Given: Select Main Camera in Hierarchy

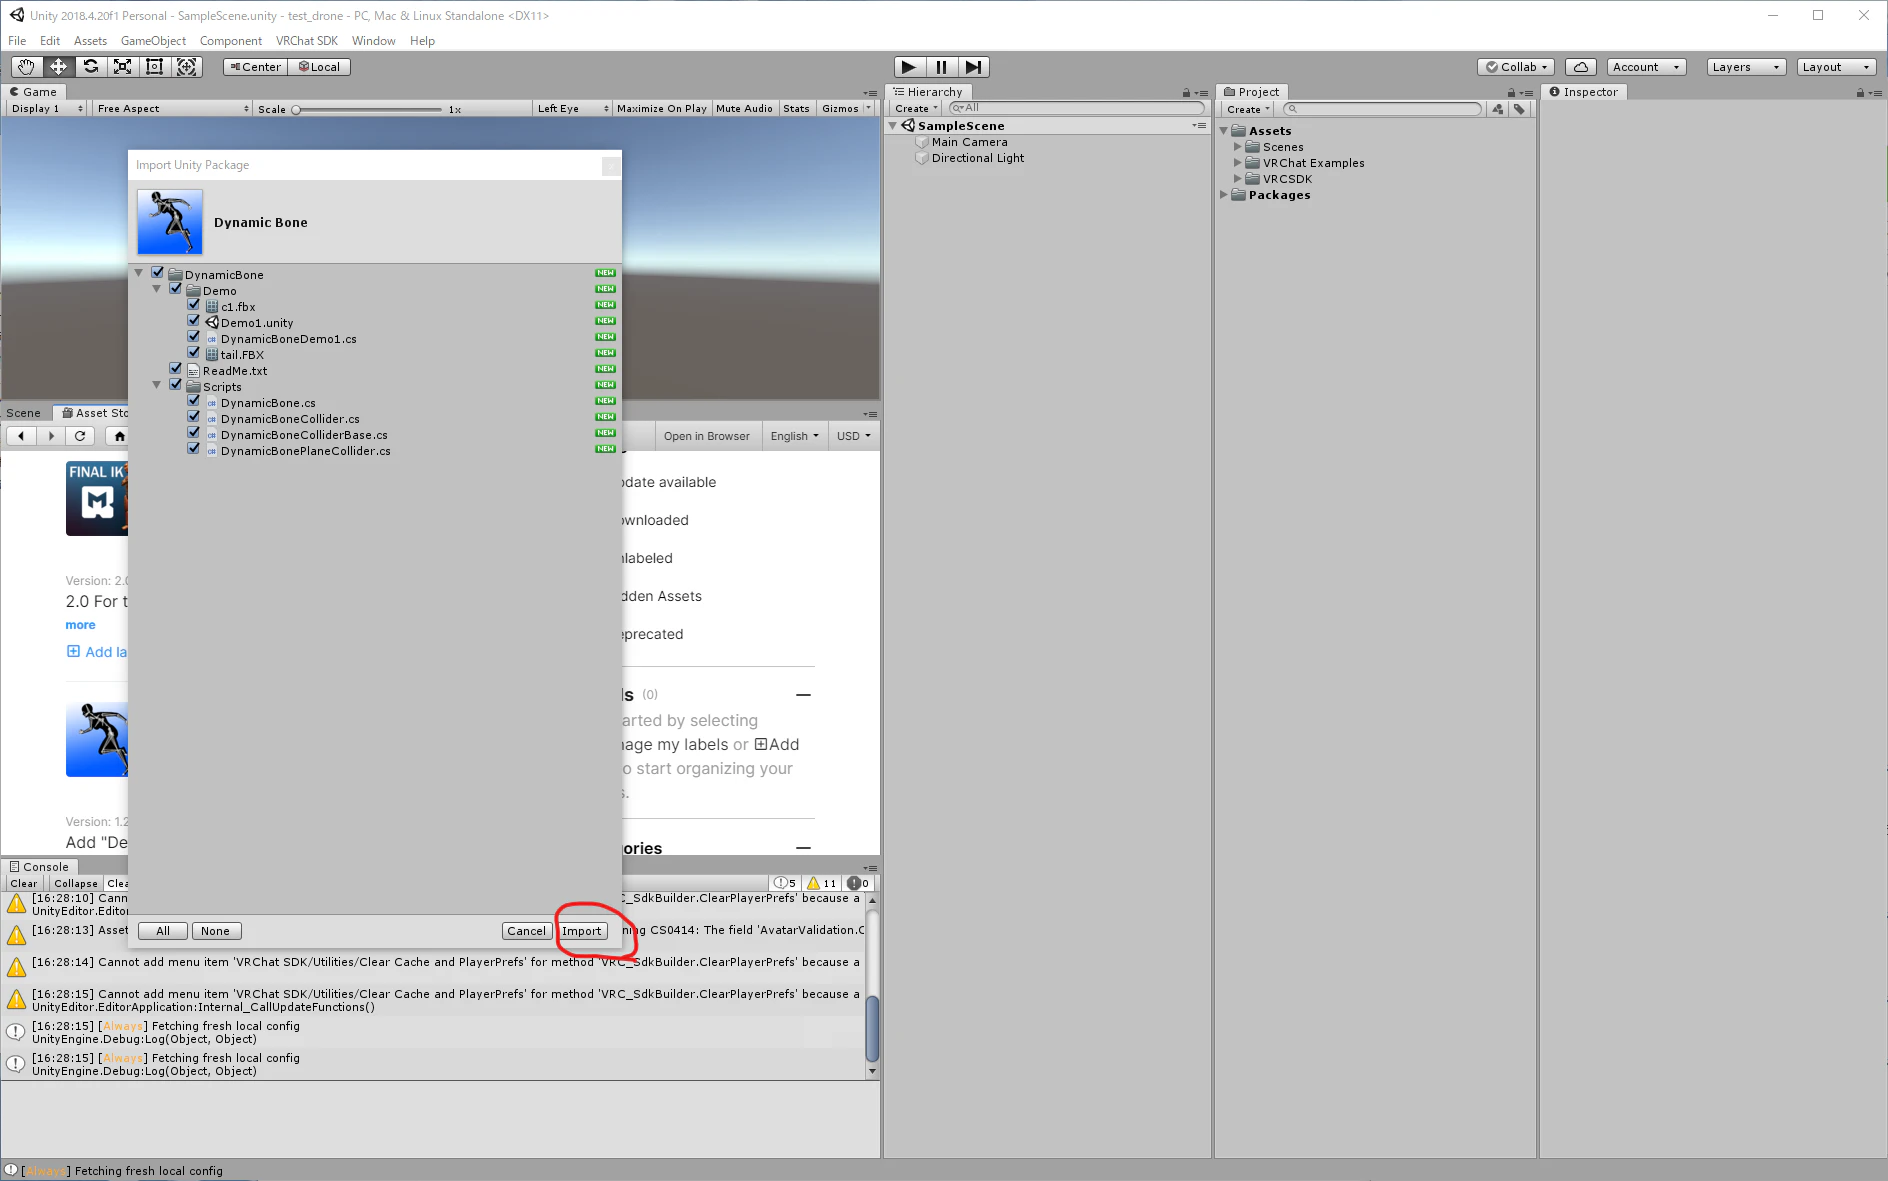Looking at the screenshot, I should coord(969,142).
